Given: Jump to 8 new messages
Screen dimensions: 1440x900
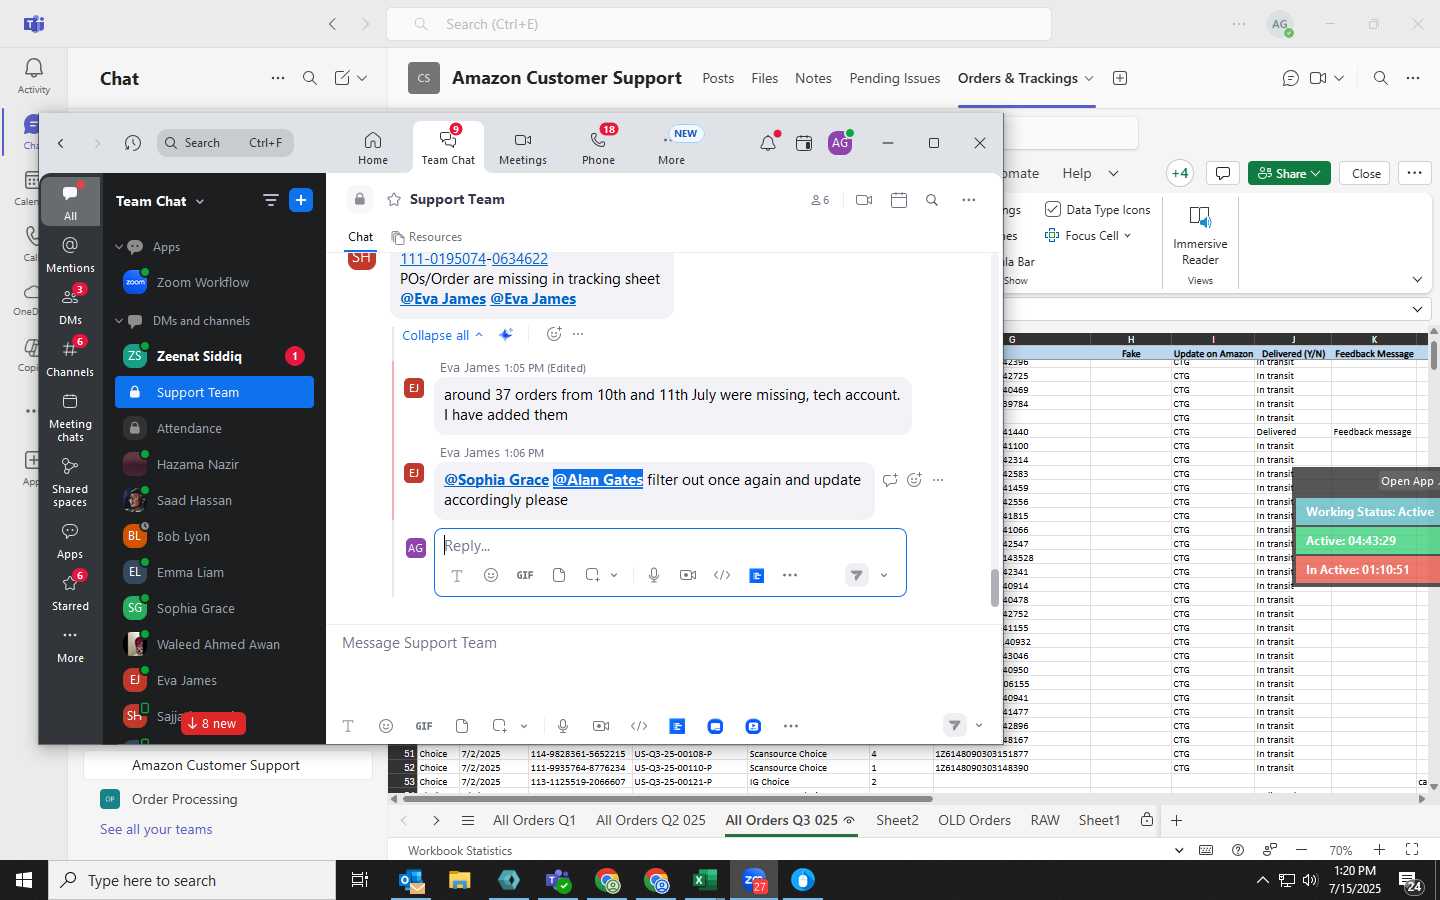Looking at the screenshot, I should 212,723.
